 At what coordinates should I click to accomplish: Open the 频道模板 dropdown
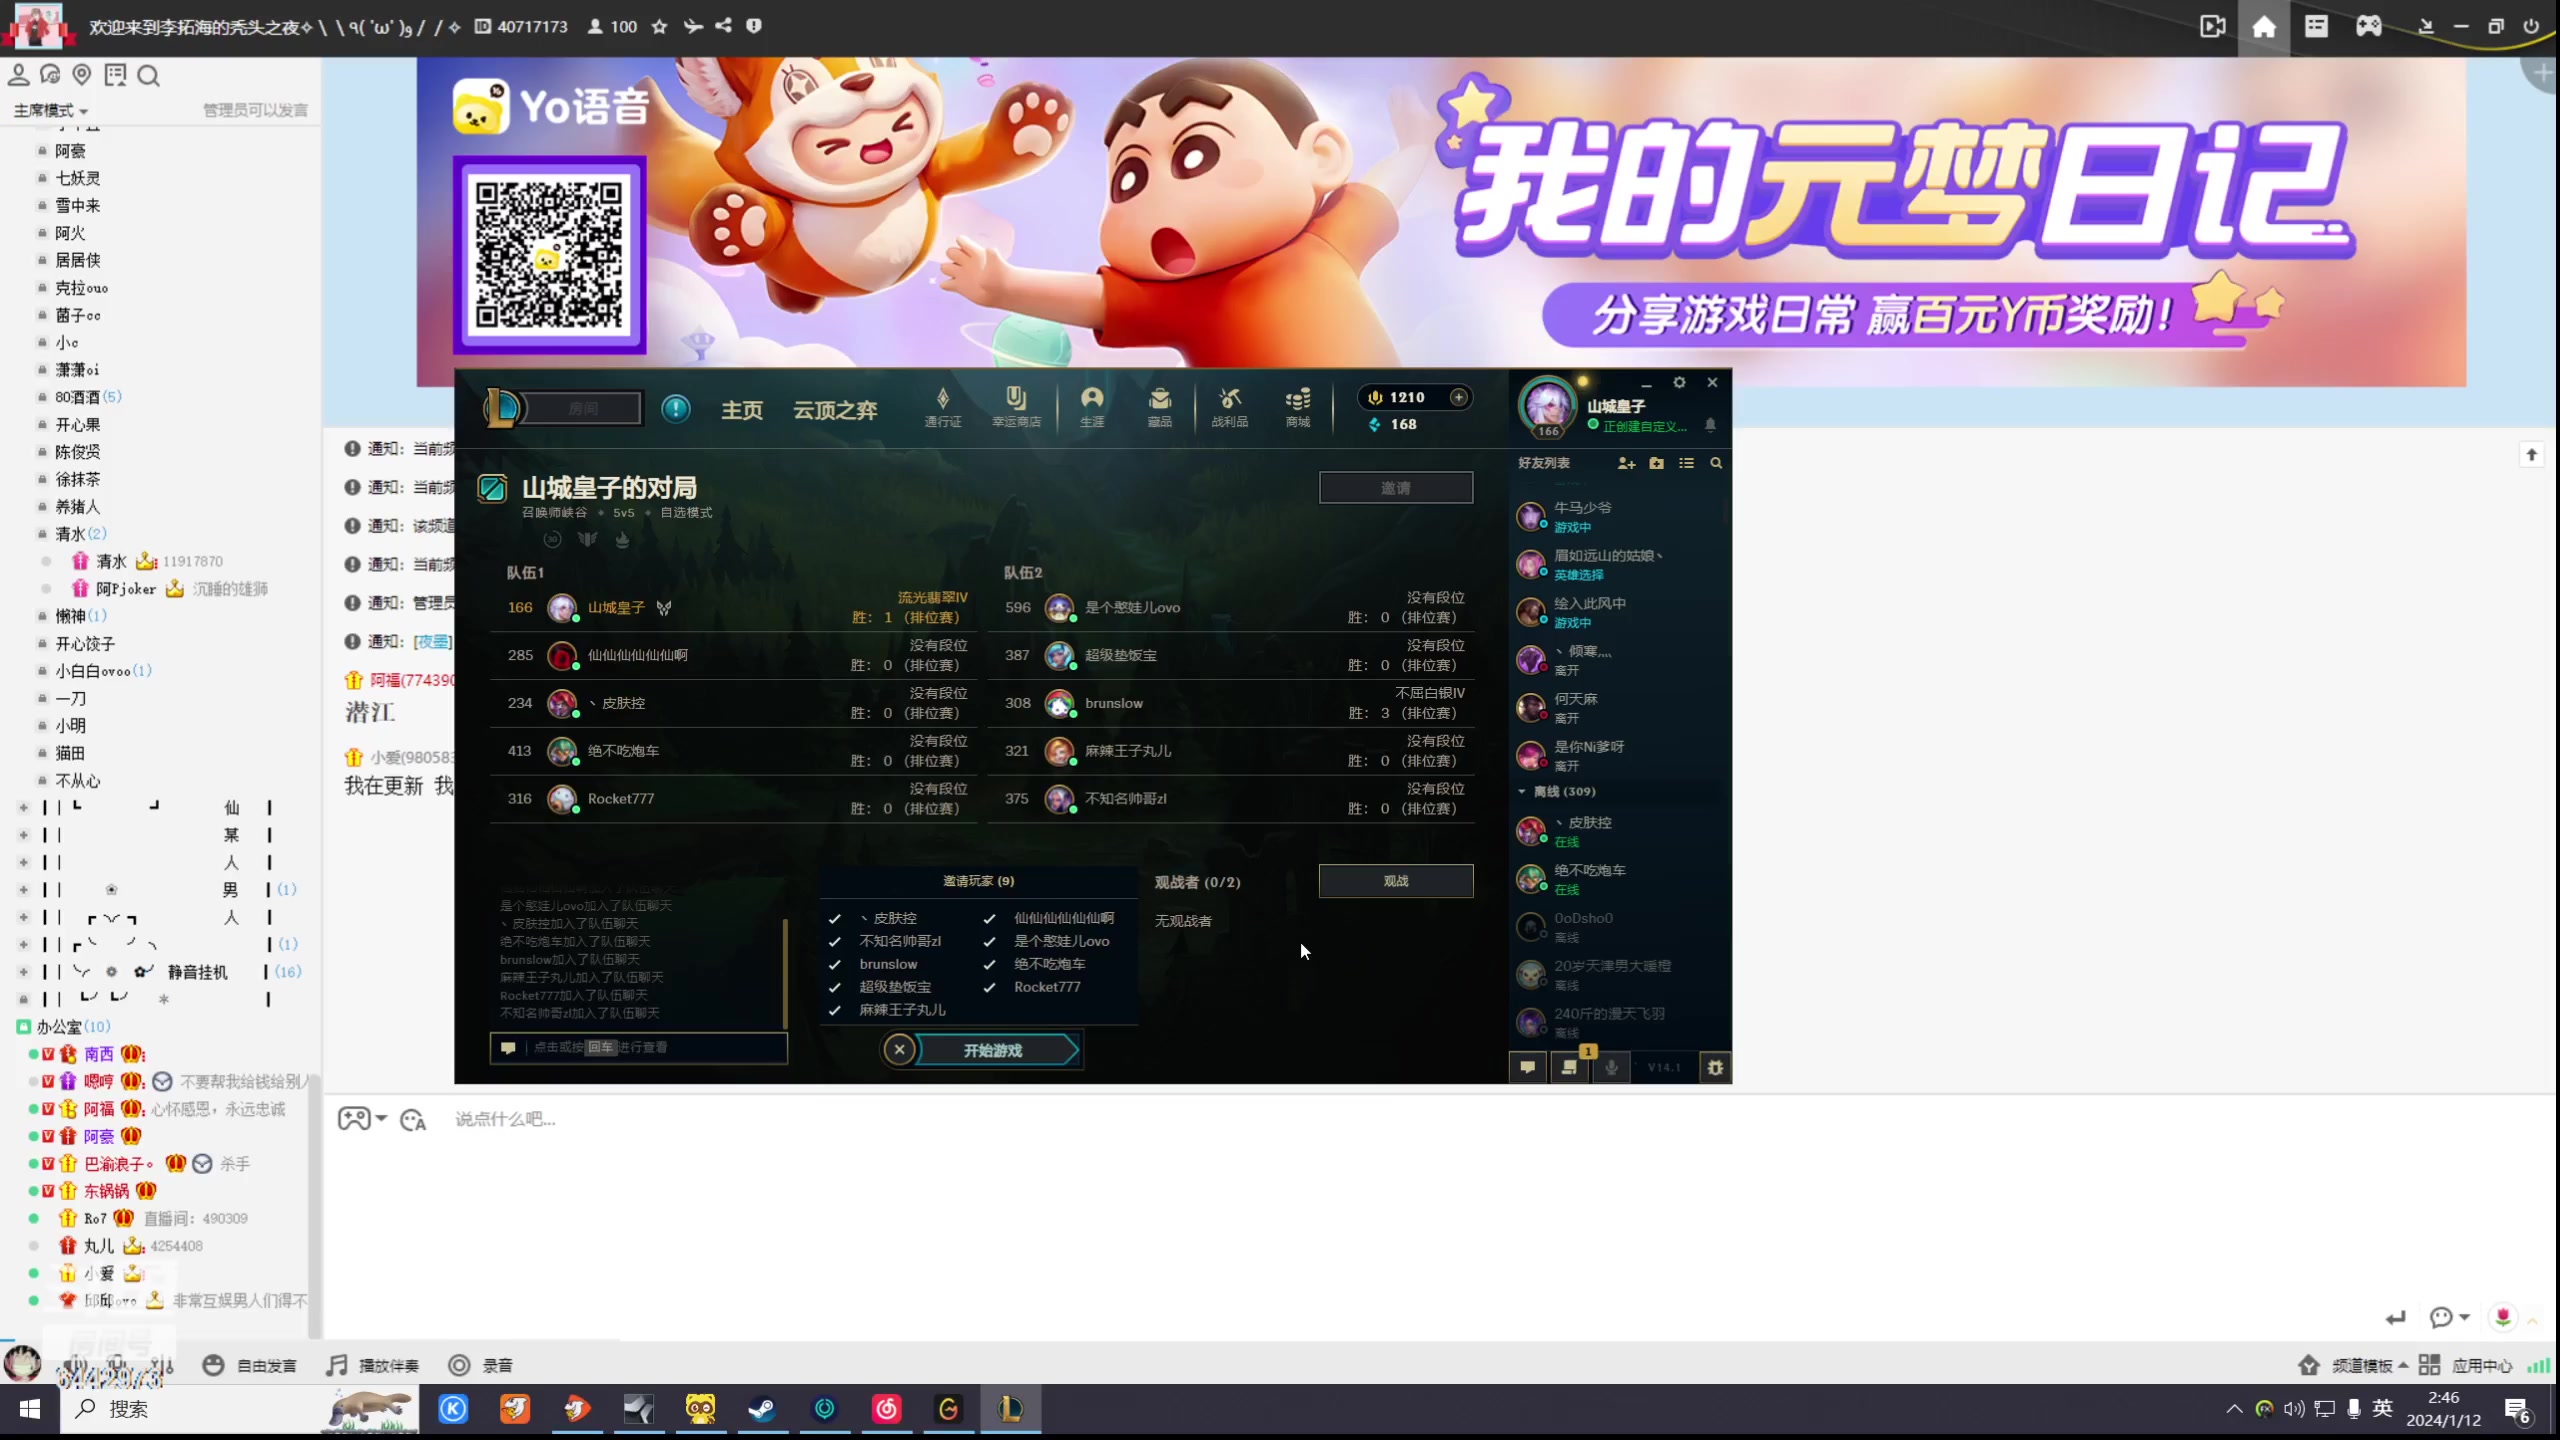point(2370,1365)
